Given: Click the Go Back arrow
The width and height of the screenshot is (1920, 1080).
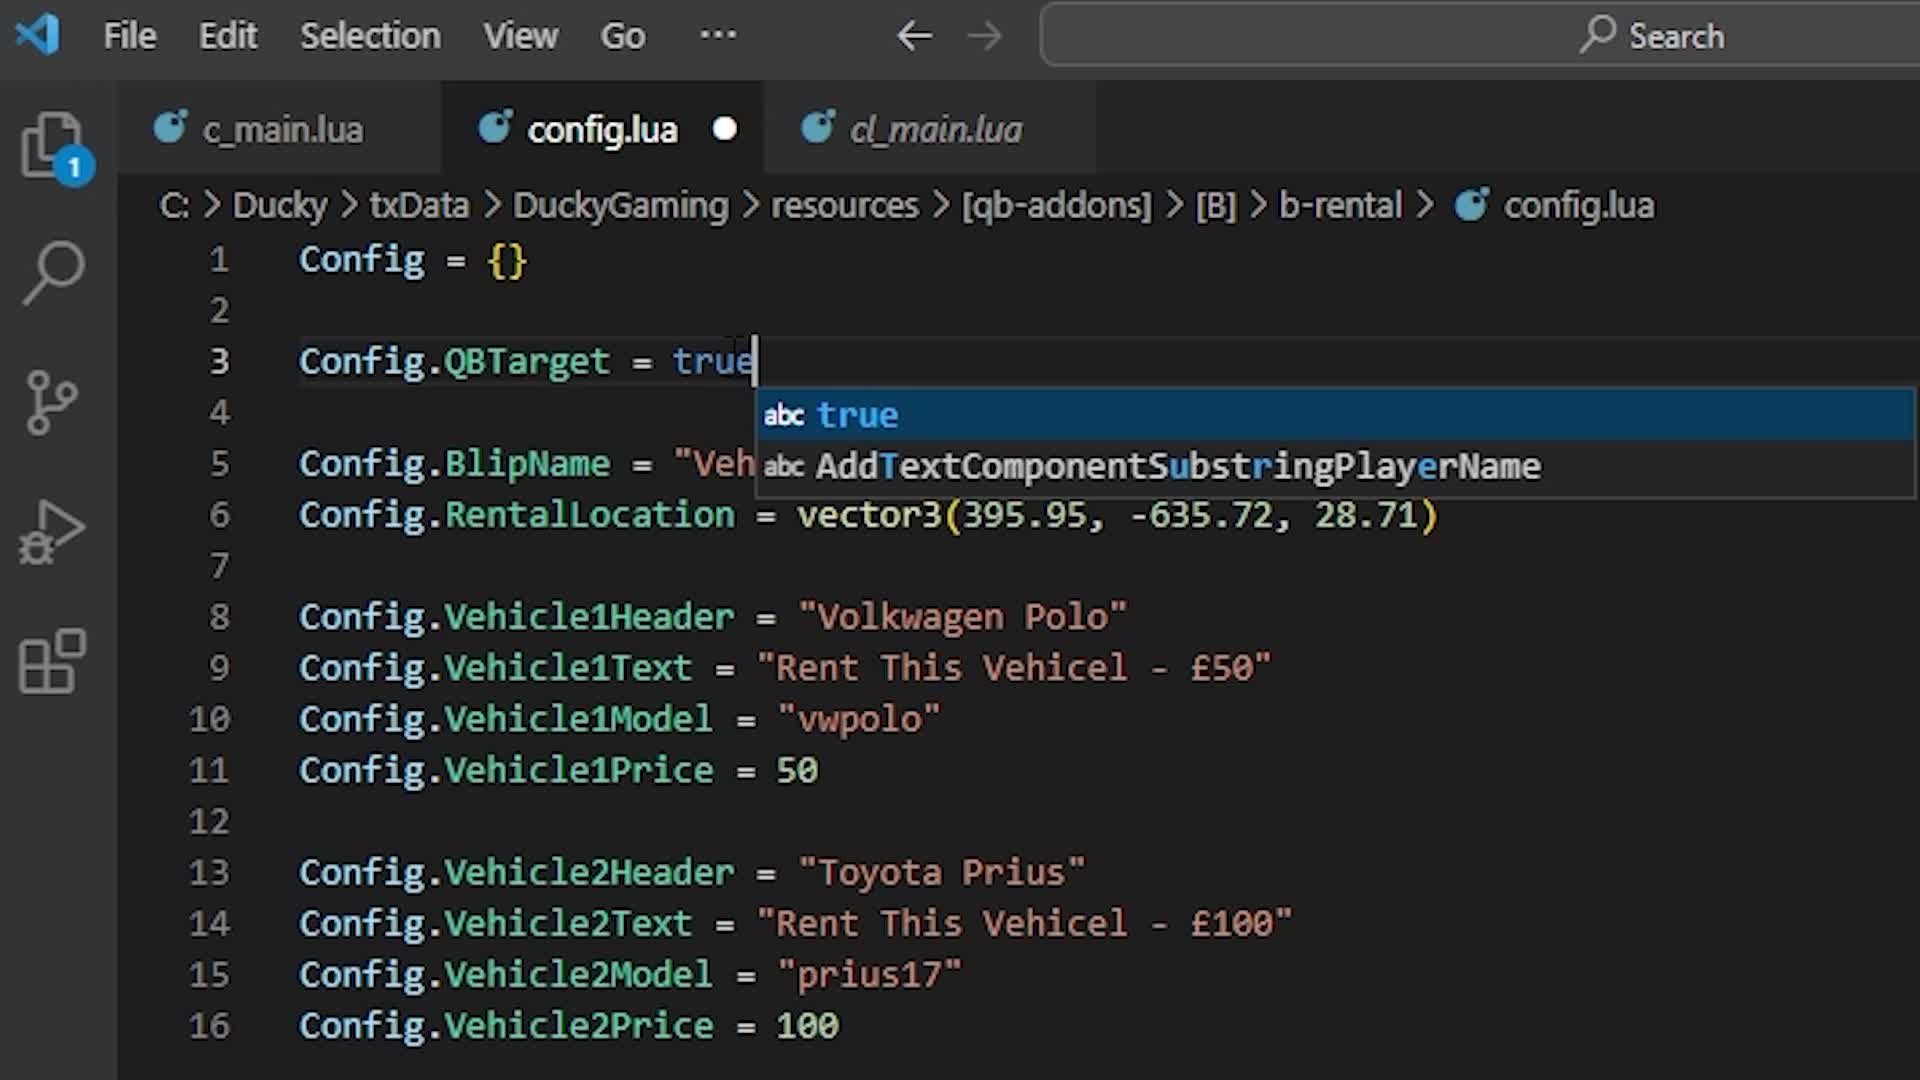Looking at the screenshot, I should click(914, 36).
